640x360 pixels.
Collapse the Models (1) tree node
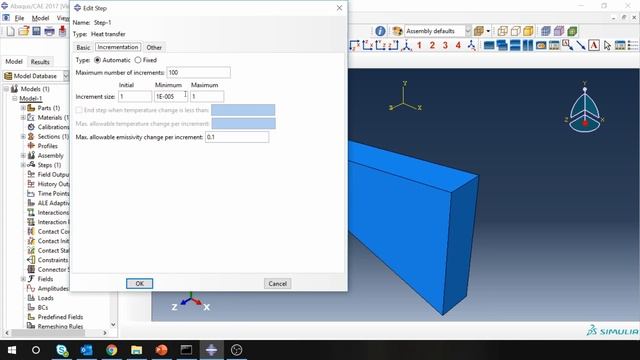[x=6, y=89]
